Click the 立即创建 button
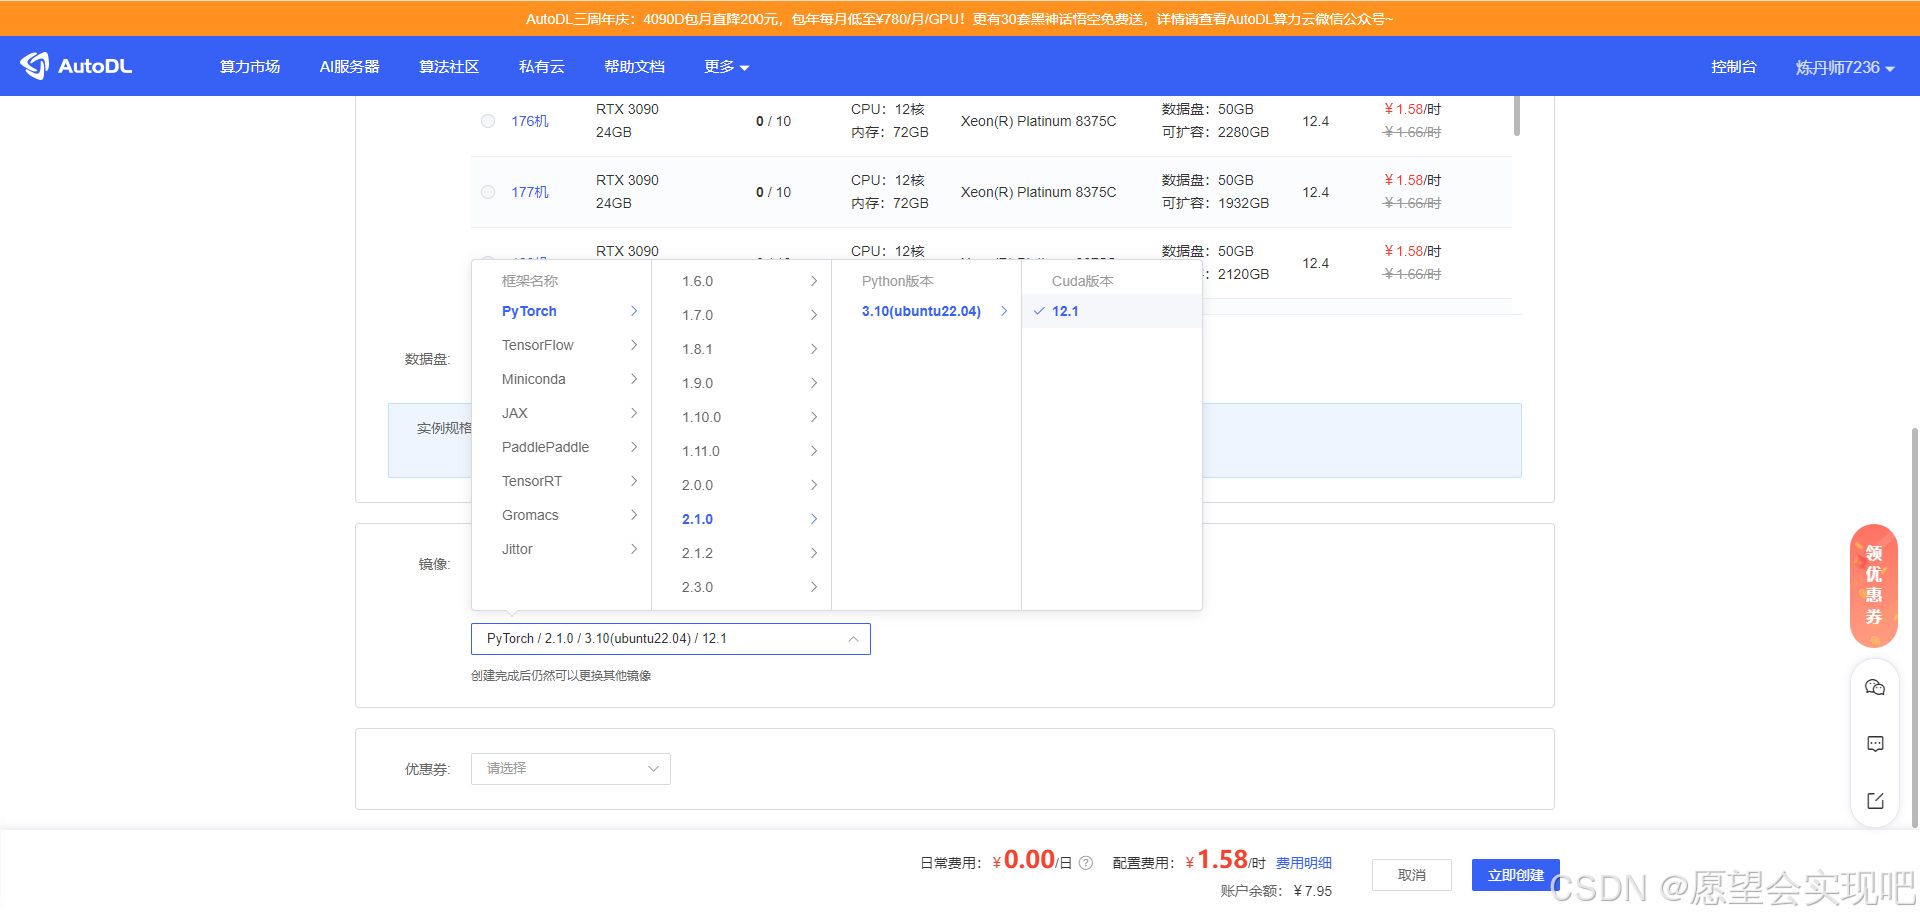This screenshot has height=920, width=1920. click(1516, 875)
